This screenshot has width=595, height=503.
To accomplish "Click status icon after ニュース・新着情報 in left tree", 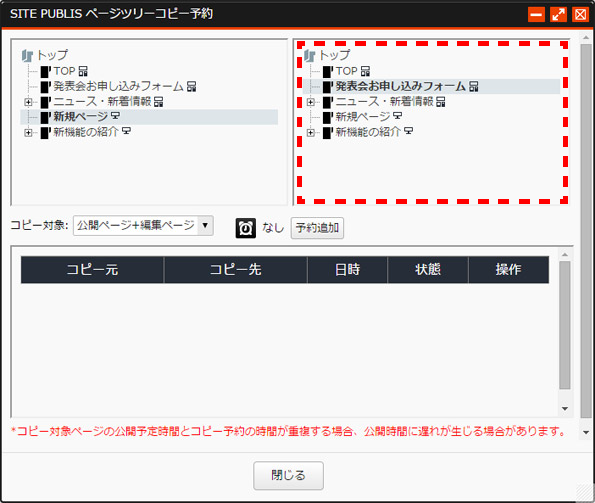I will pos(159,102).
